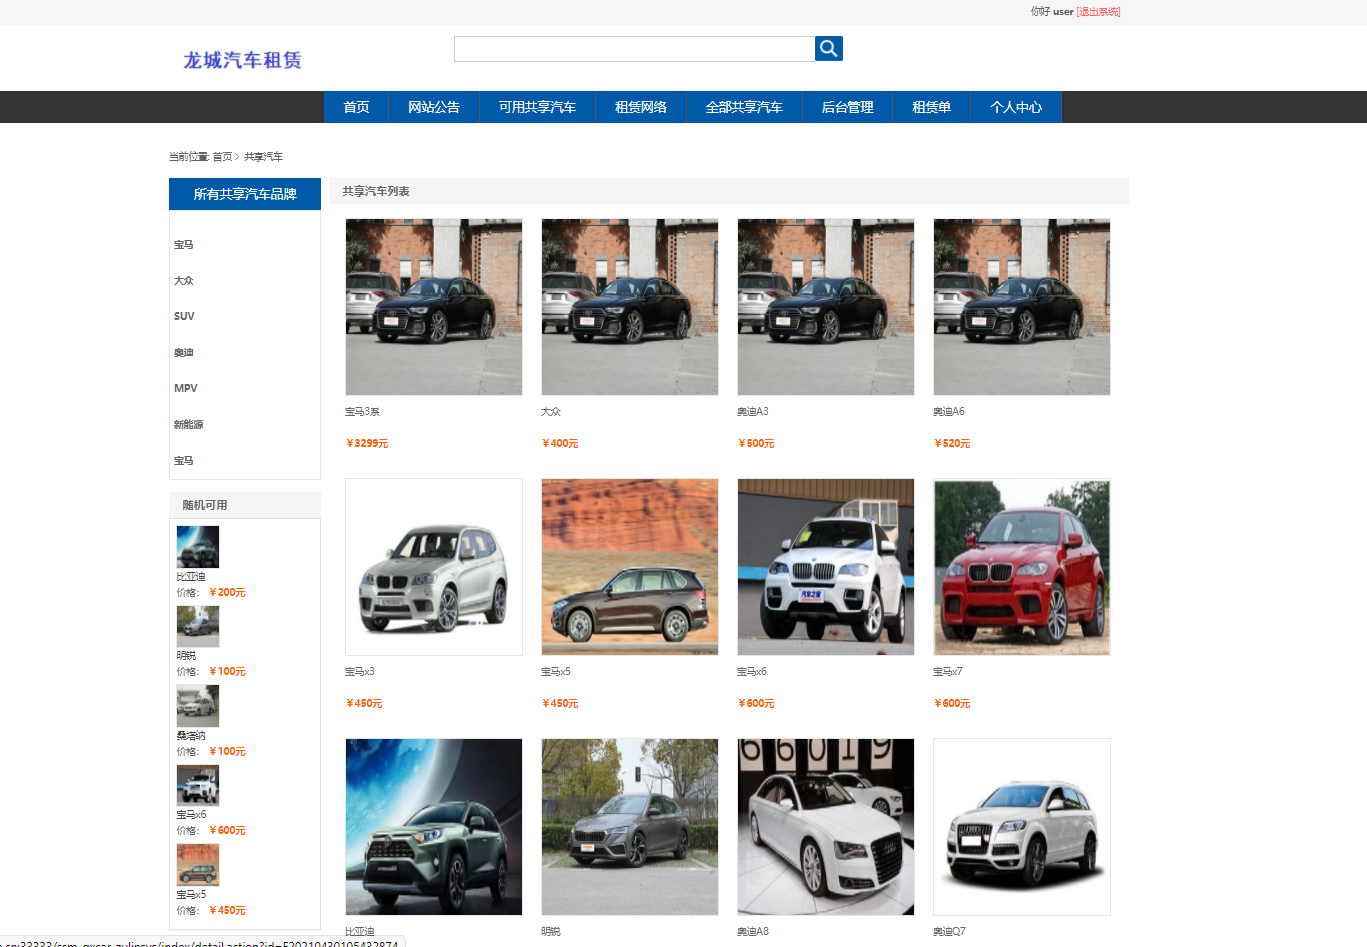Screen dimensions: 1367x947
Task: Open the large 宝马x6 photo in car list
Action: pos(826,567)
